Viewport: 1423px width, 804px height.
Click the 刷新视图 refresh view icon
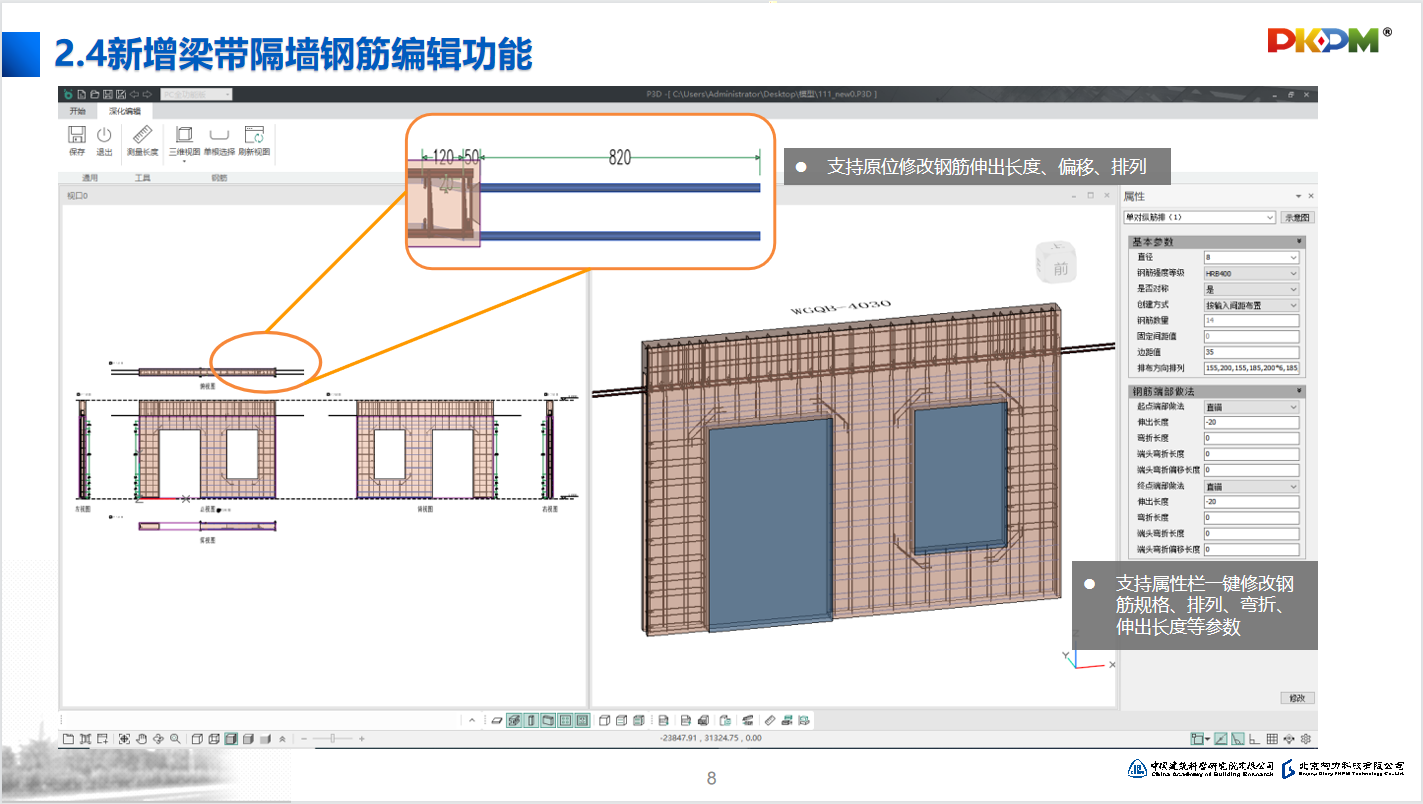coord(254,135)
